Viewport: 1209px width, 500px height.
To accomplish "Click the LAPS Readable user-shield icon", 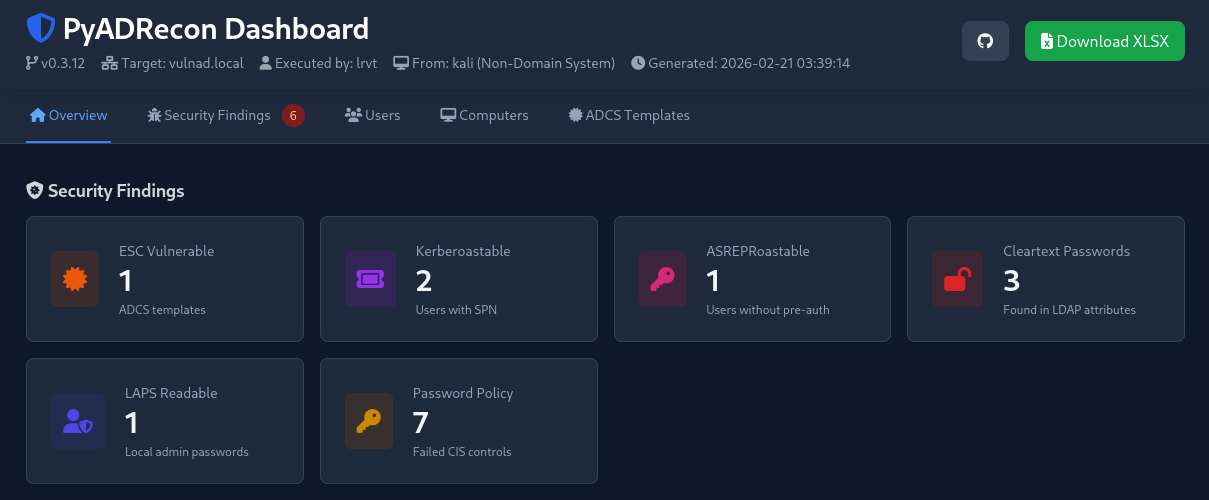I will tap(78, 421).
